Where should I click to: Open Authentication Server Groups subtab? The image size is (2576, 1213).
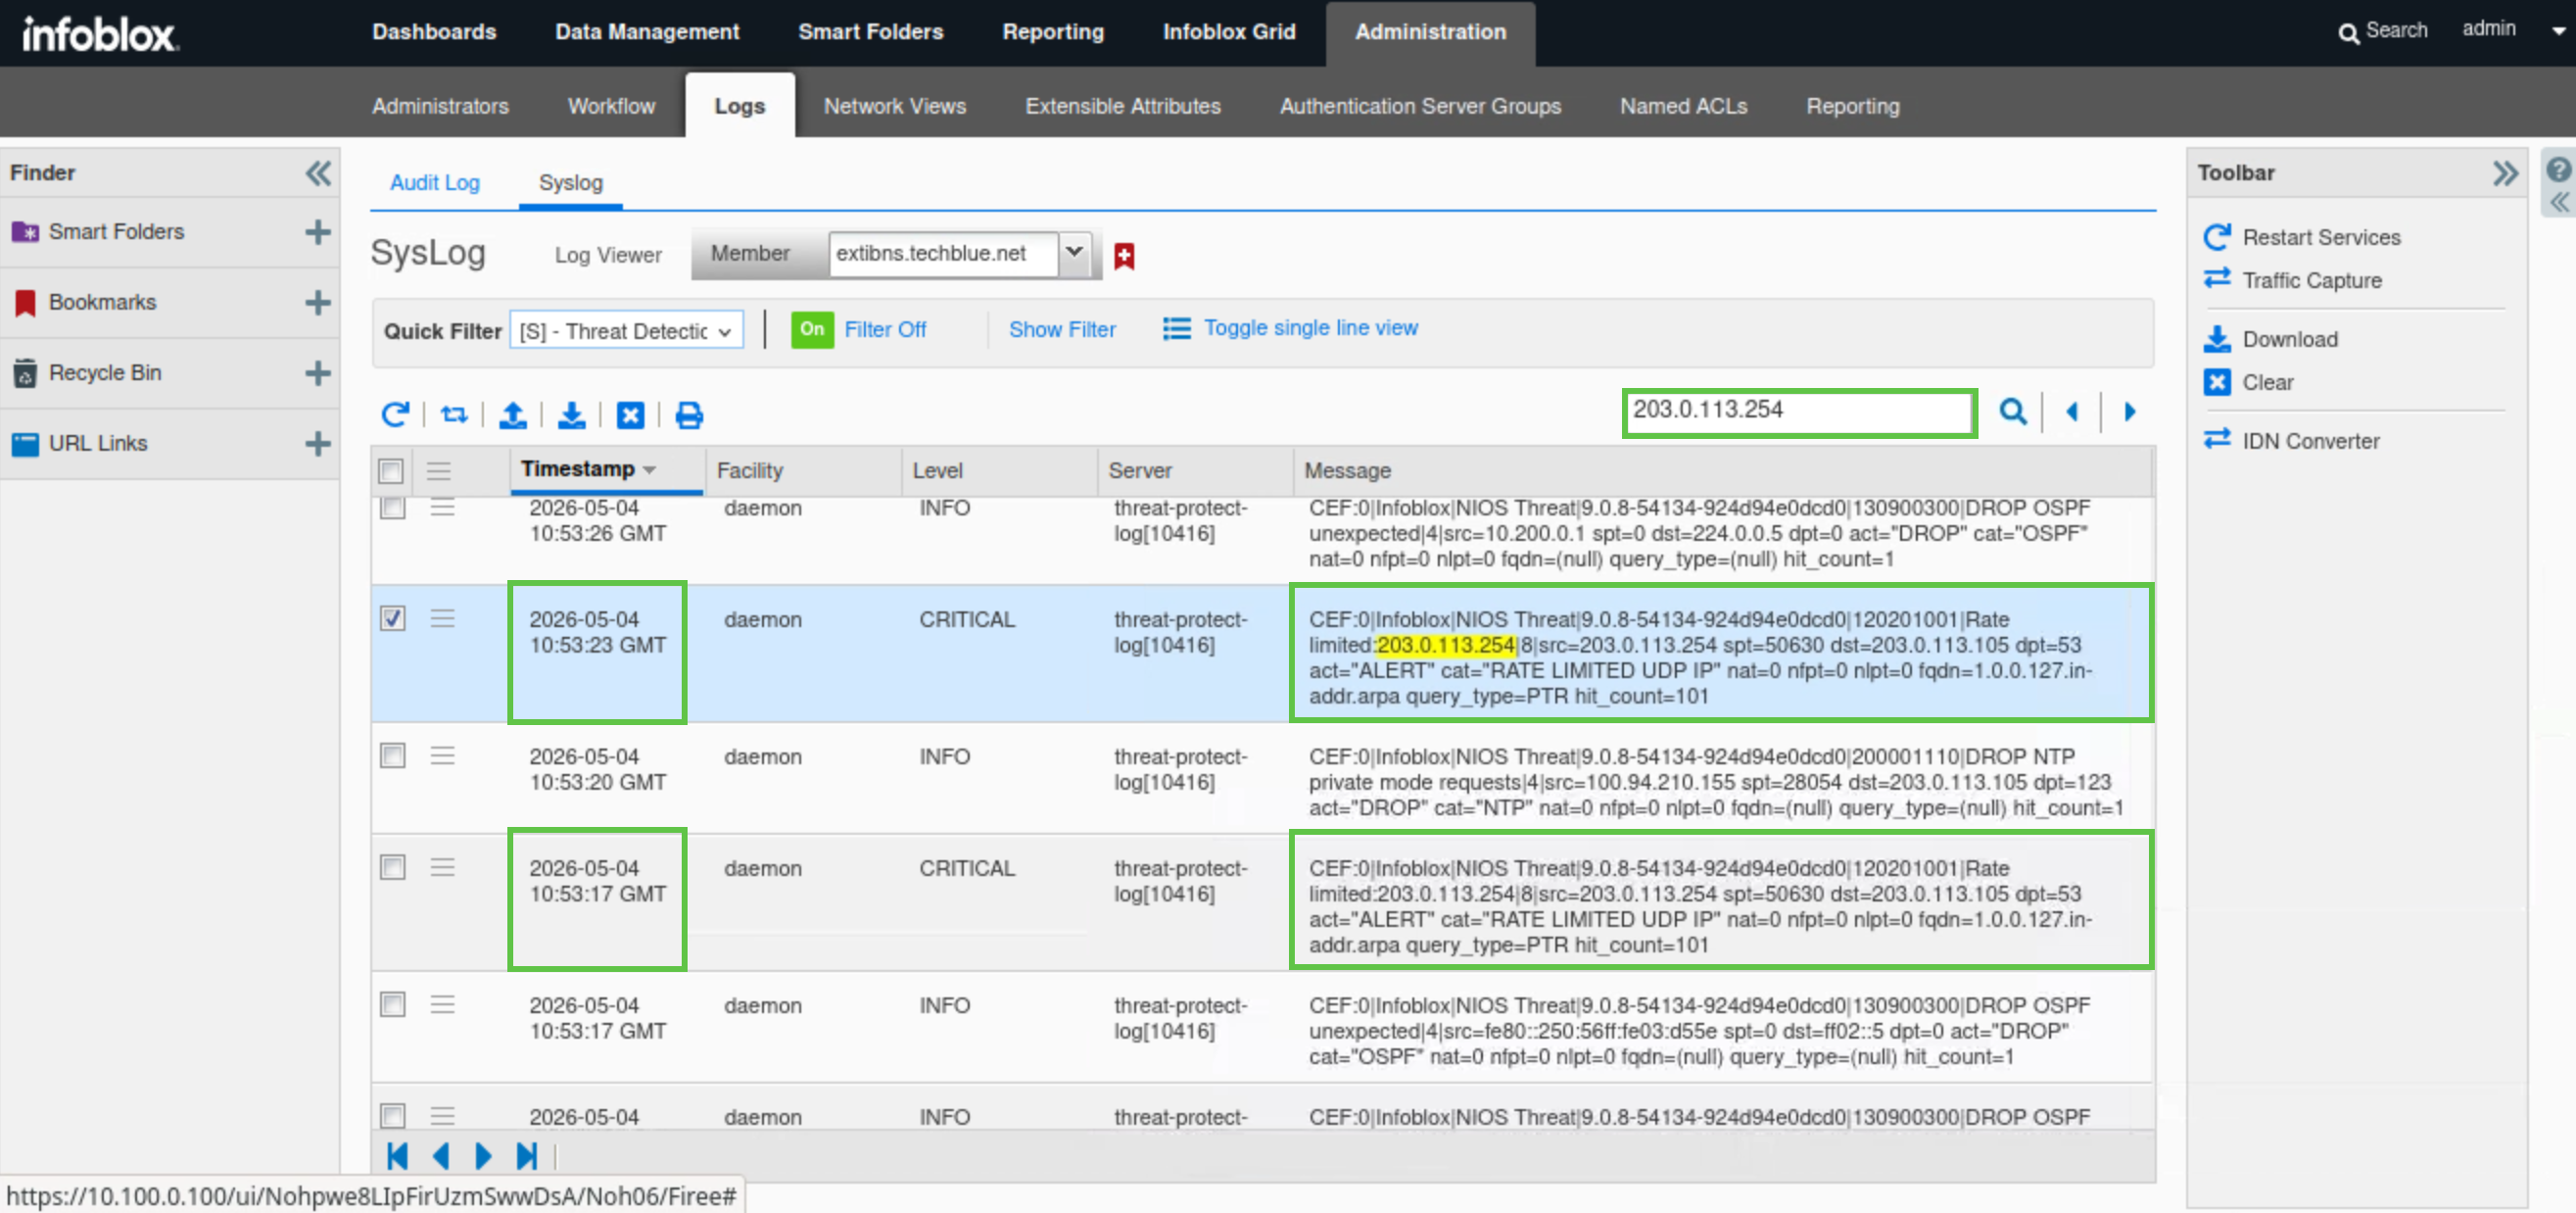(1420, 106)
